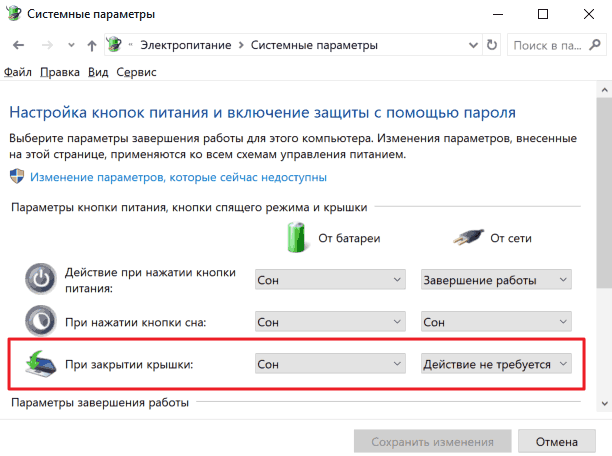Go back with the left arrow button
Viewport: 612px width, 456px height.
coord(18,45)
